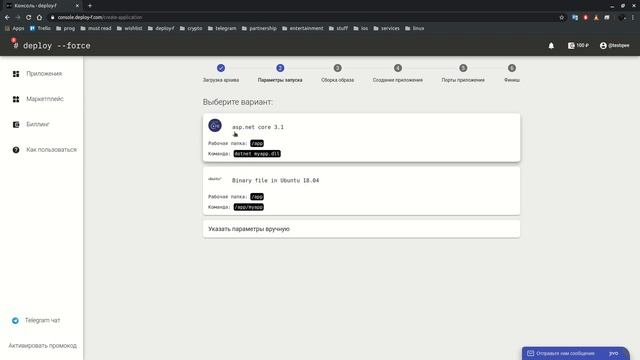Image resolution: width=640 pixels, height=360 pixels.
Task: Click the address bar URL
Action: point(100,18)
